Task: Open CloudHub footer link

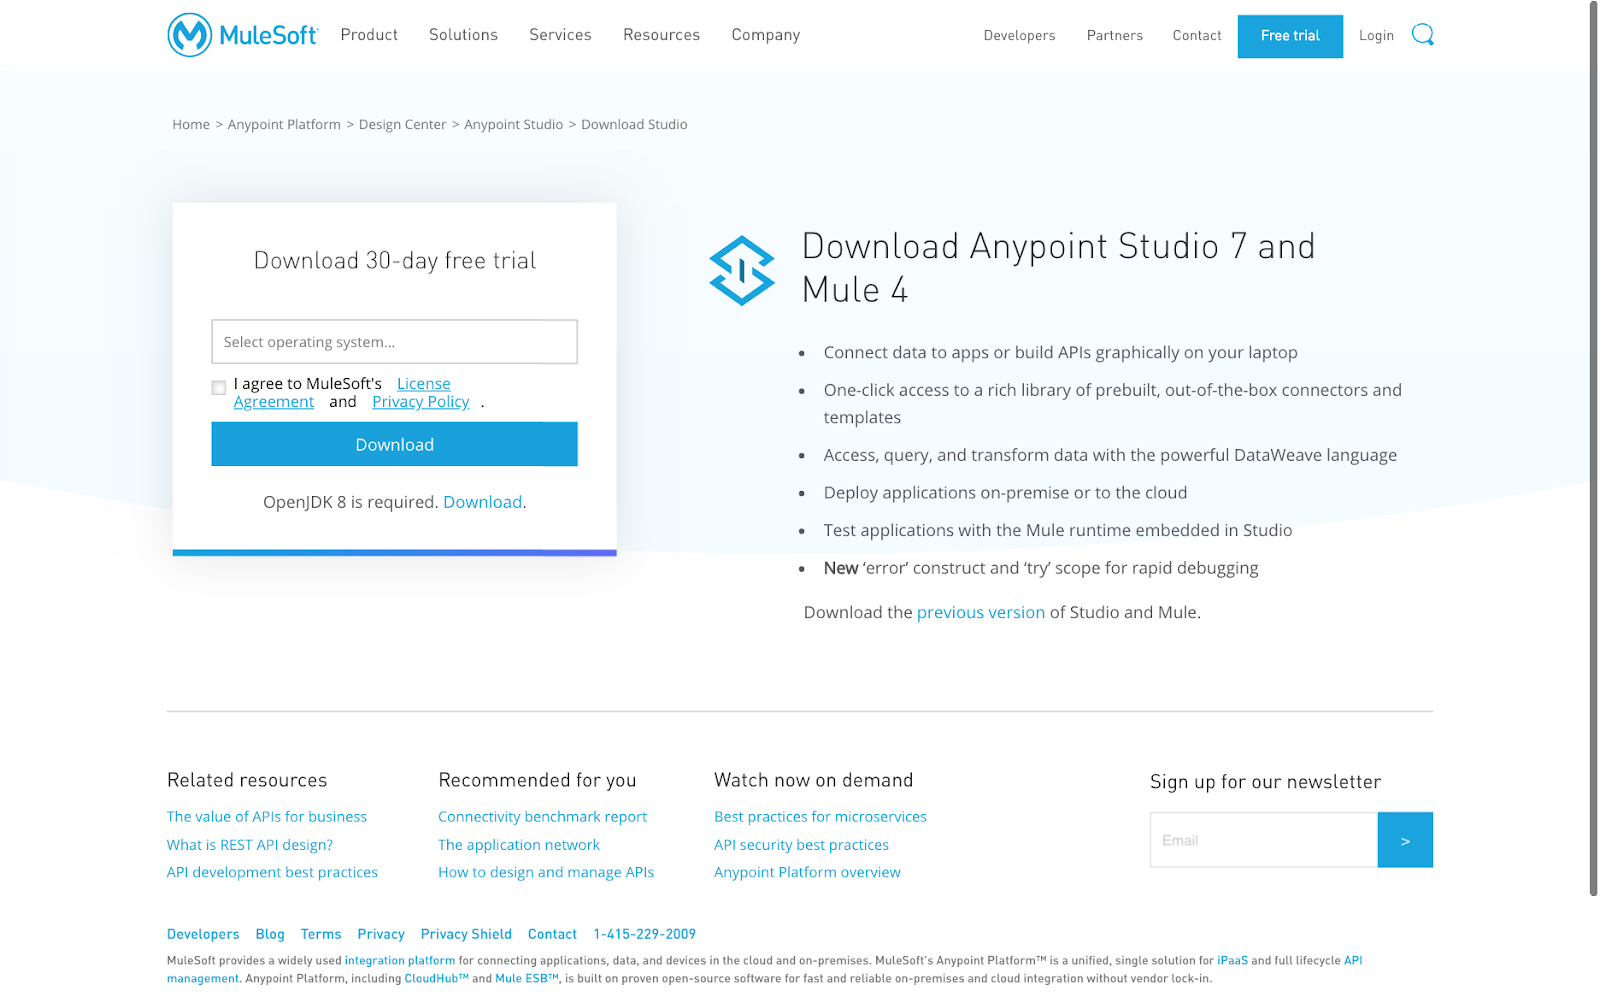Action: point(436,978)
